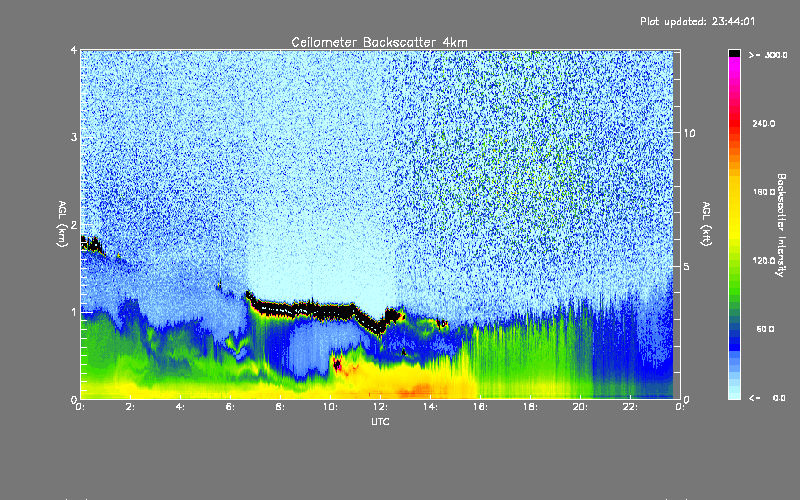Viewport: 800px width, 500px height.
Task: Select the 'UTC' x-axis label
Action: (380, 421)
